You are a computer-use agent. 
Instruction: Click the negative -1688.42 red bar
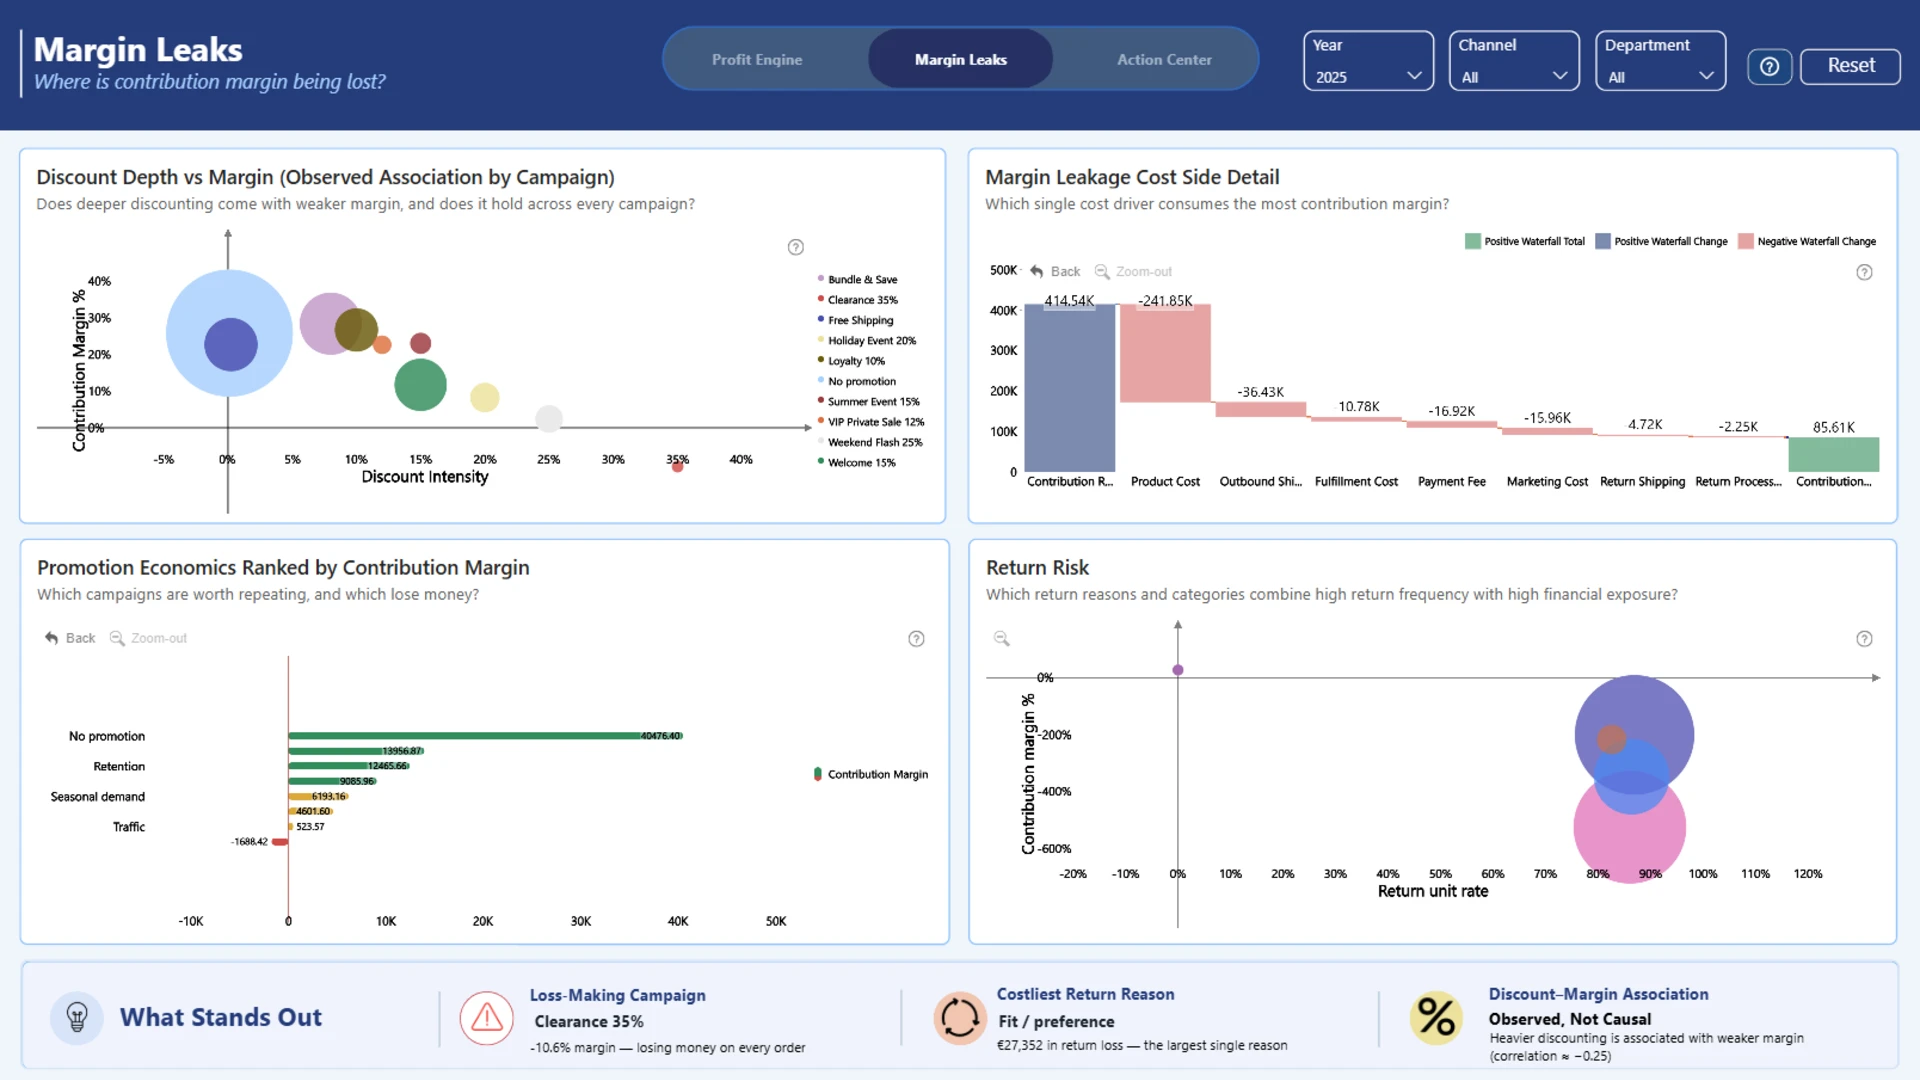tap(280, 842)
